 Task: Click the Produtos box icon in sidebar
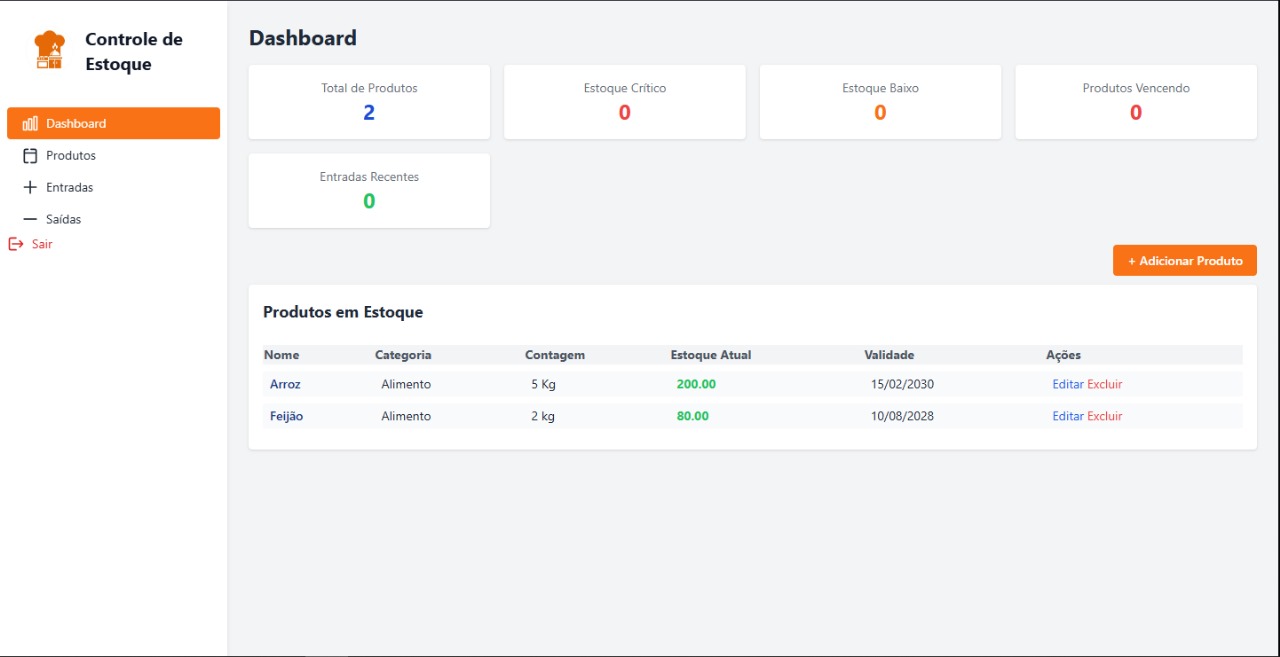point(30,156)
